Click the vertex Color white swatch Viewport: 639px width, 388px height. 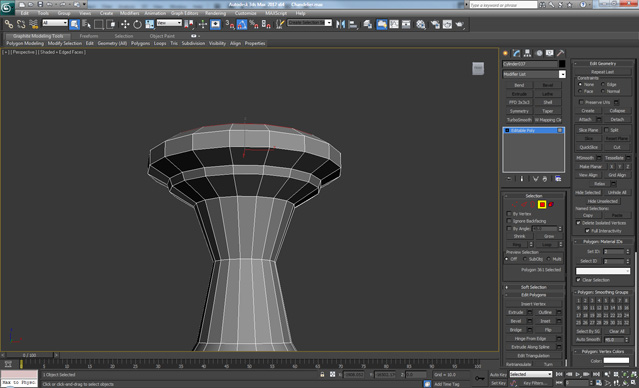[616, 361]
